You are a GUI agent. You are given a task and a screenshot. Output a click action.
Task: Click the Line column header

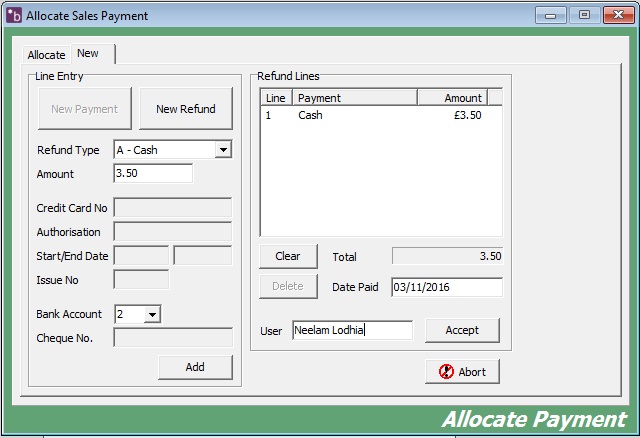[276, 98]
